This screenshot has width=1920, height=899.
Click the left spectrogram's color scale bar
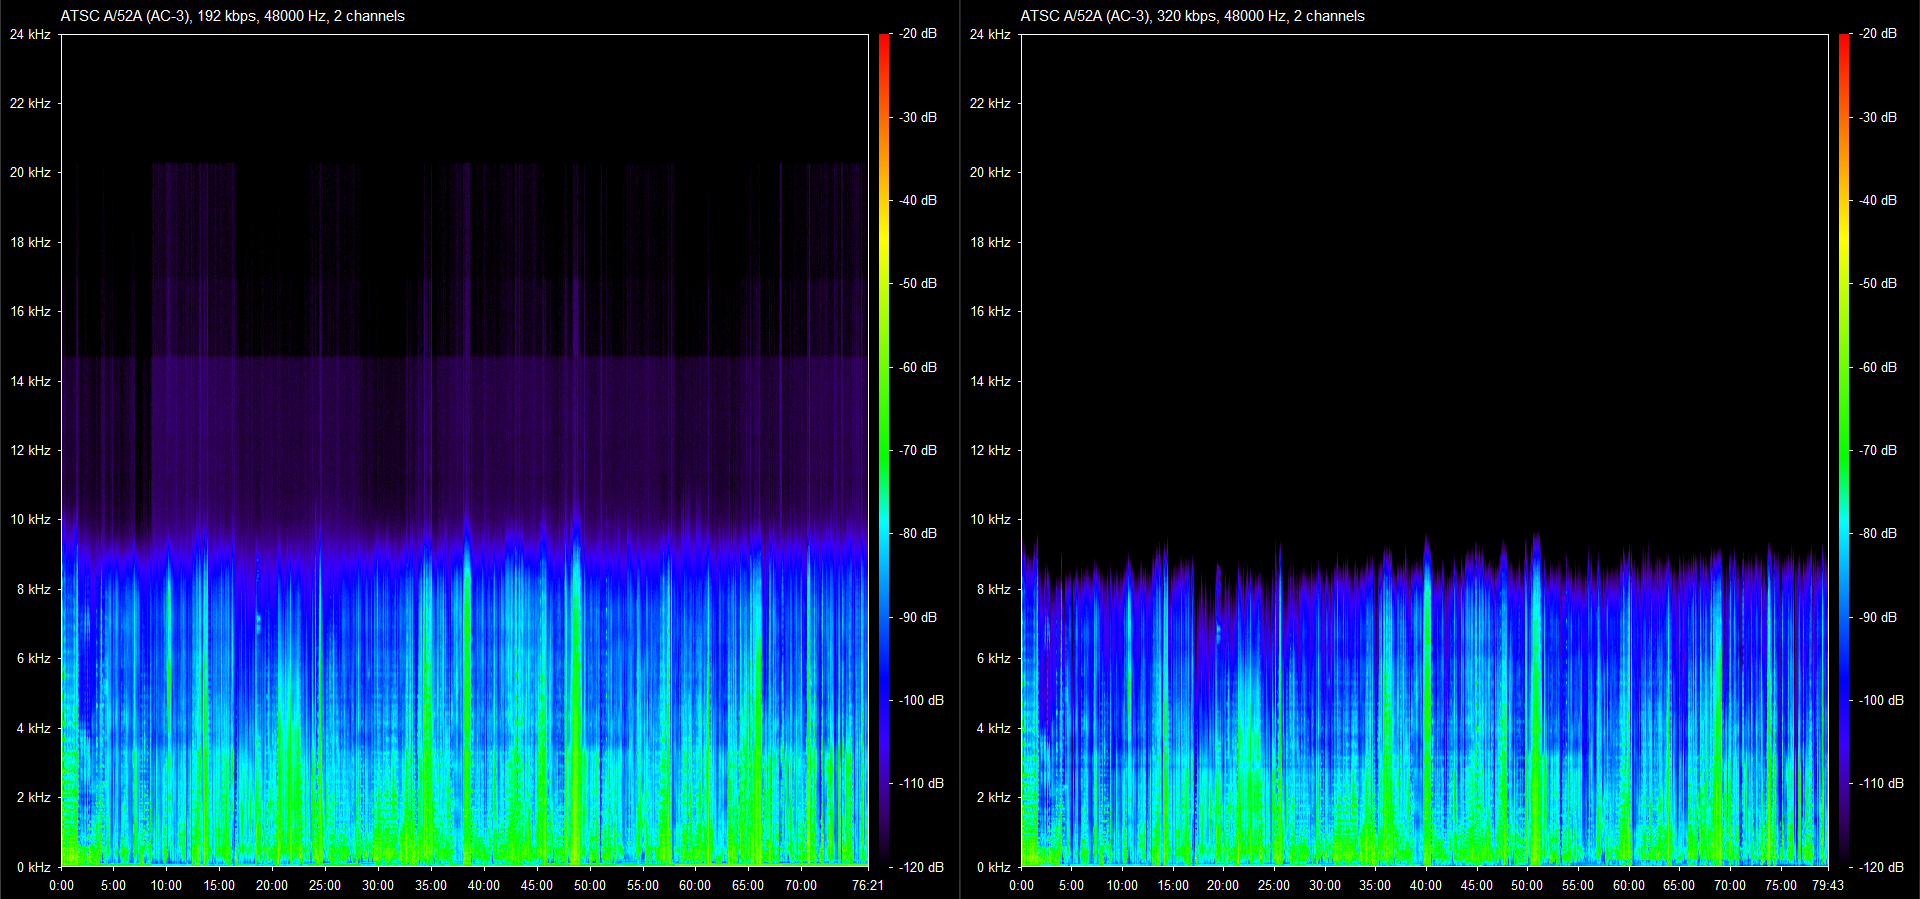coord(884,450)
